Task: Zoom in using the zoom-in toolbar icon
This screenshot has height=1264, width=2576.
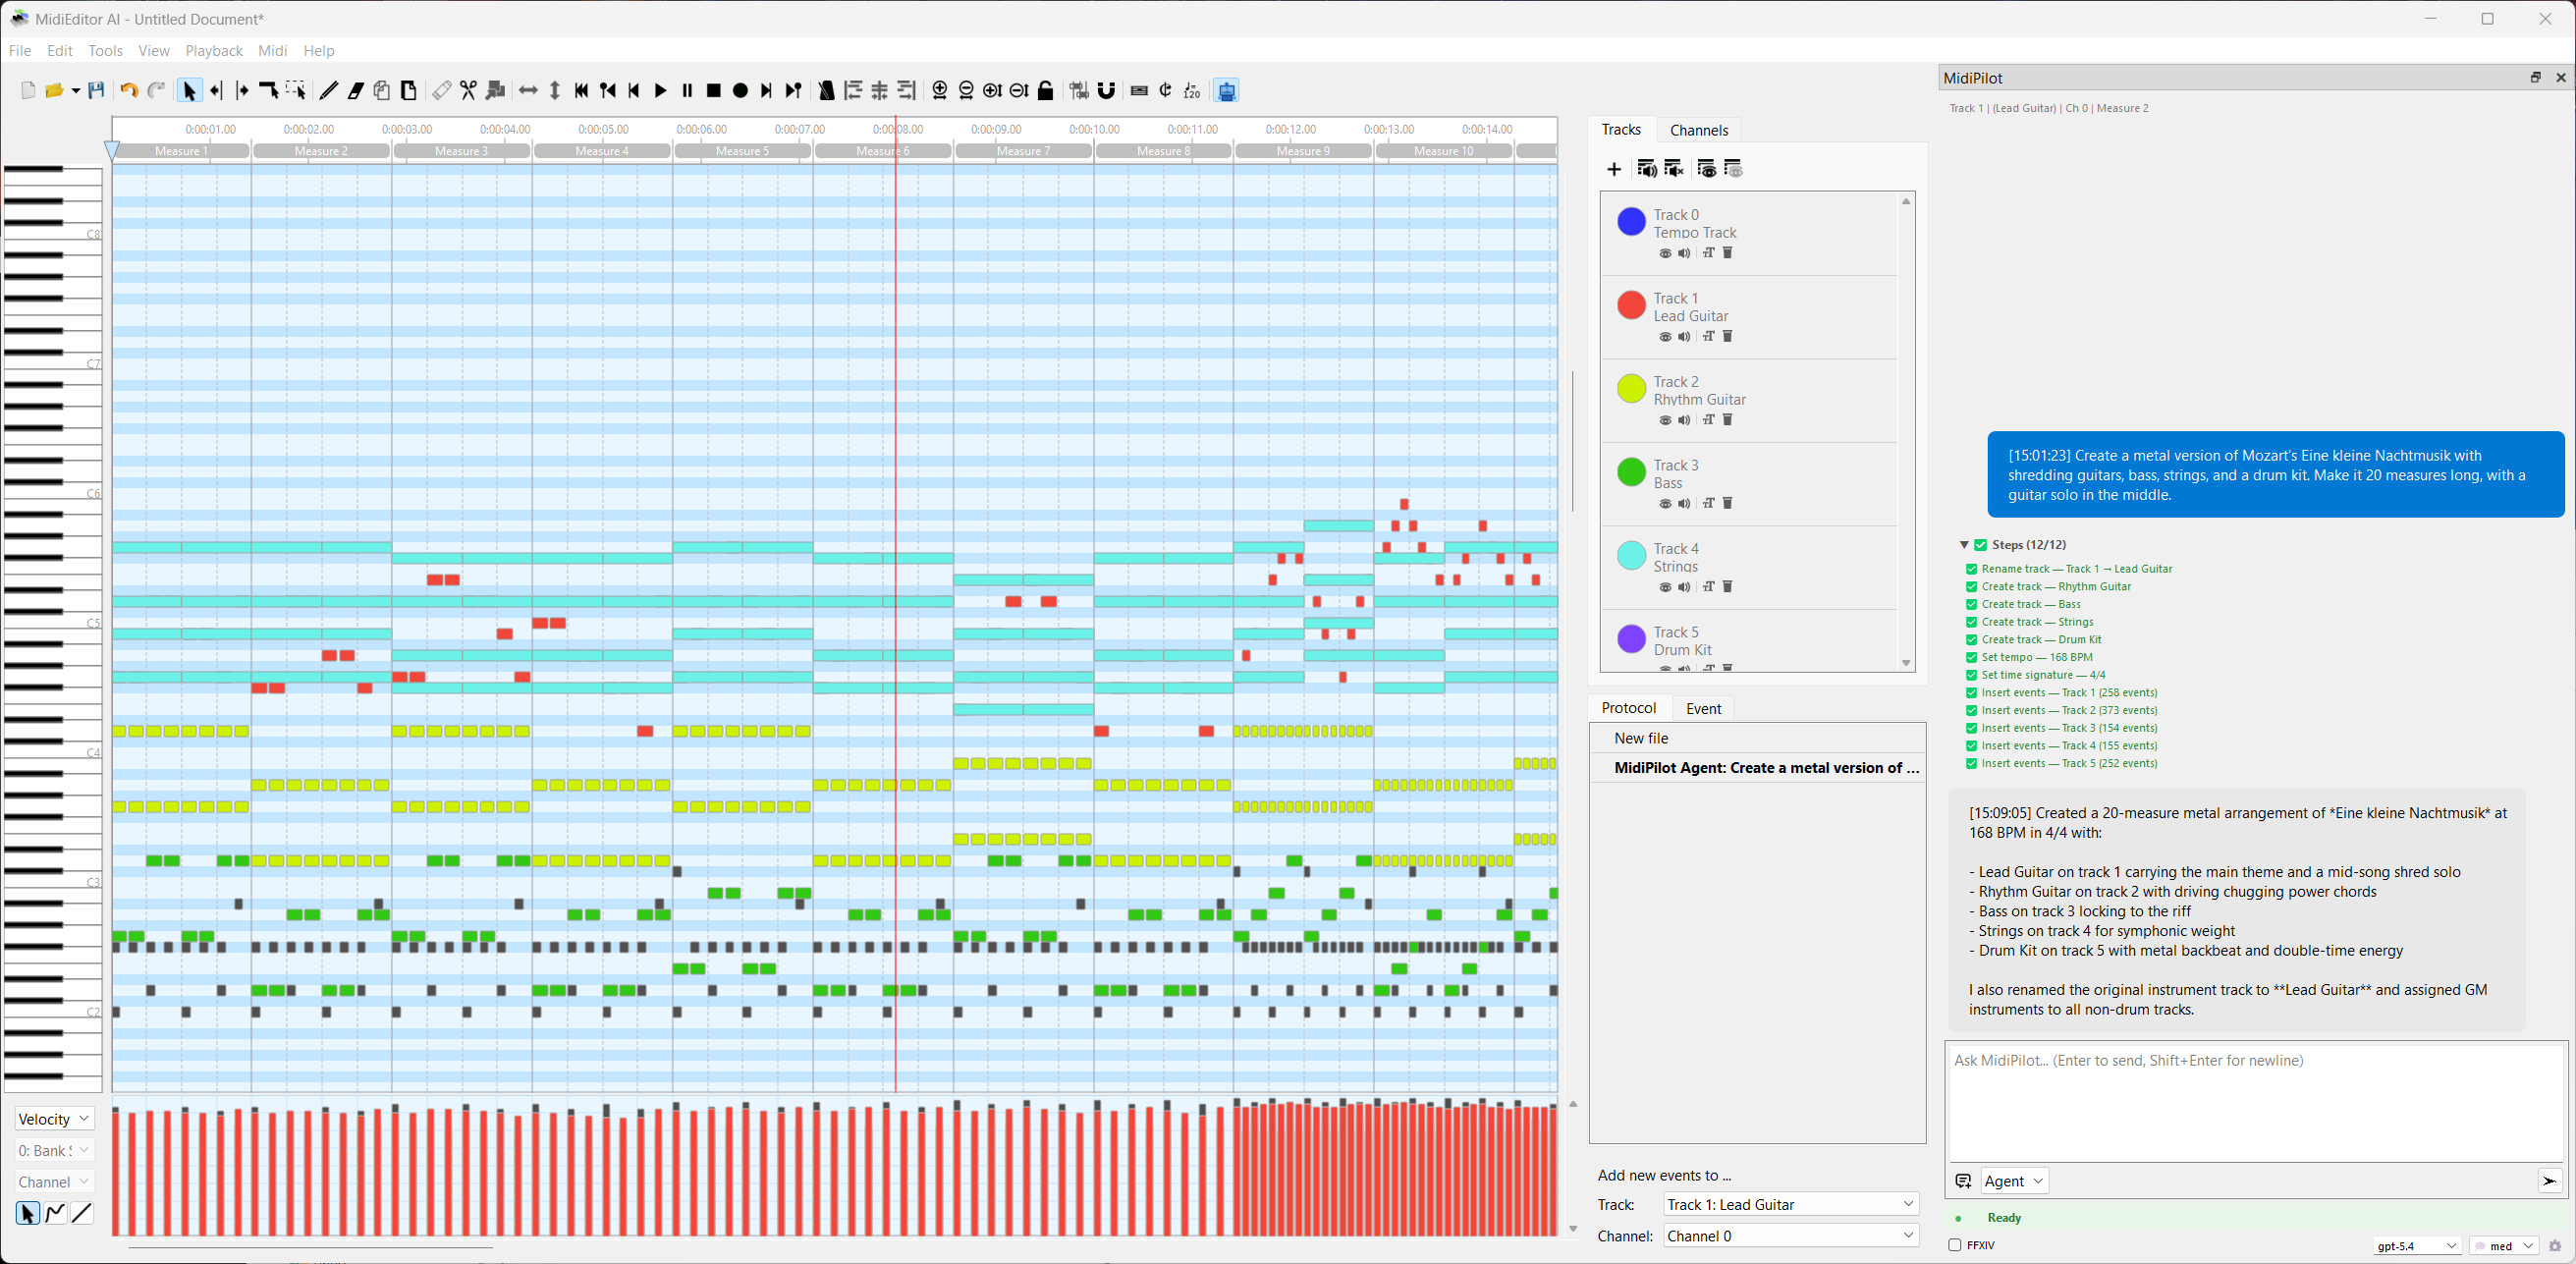Action: [940, 90]
